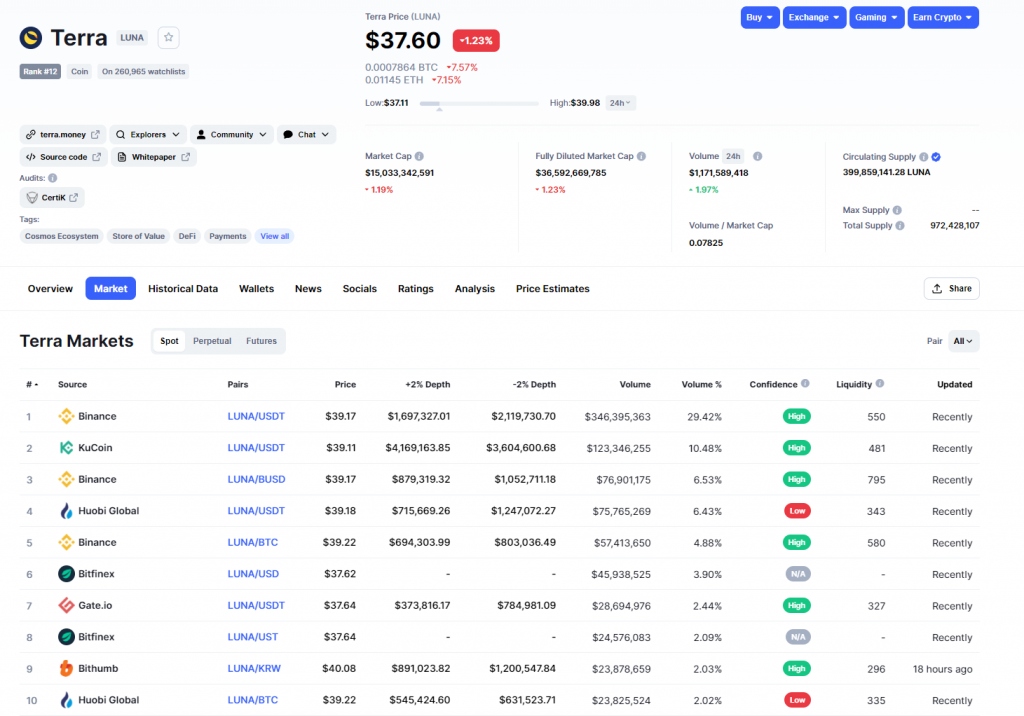The height and width of the screenshot is (716, 1024).
Task: Switch to the Analysis tab
Action: [475, 289]
